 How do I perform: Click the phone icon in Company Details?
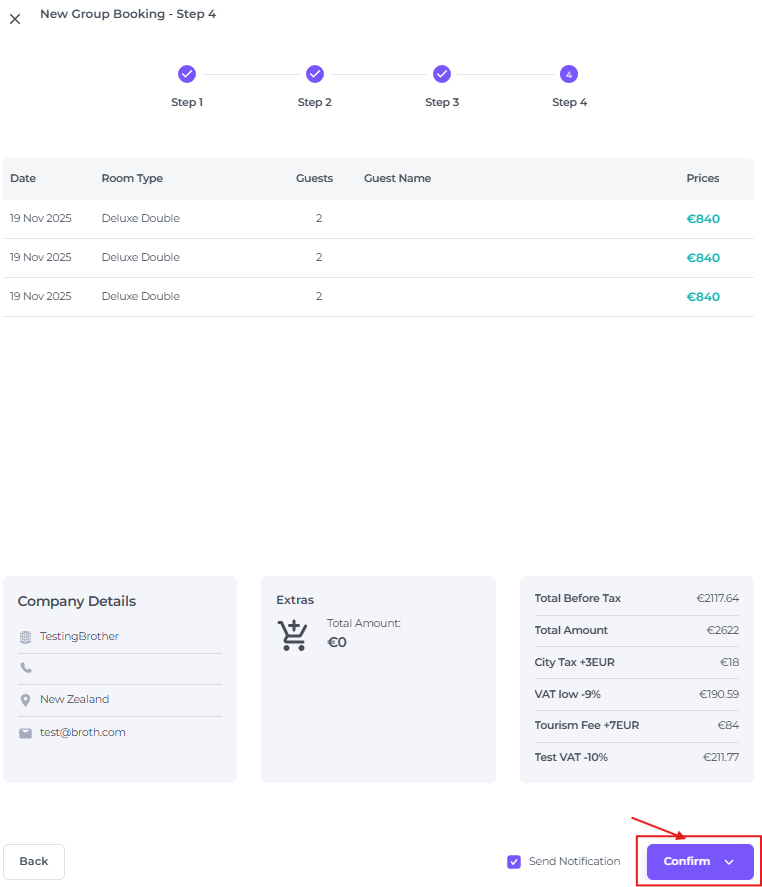[26, 668]
